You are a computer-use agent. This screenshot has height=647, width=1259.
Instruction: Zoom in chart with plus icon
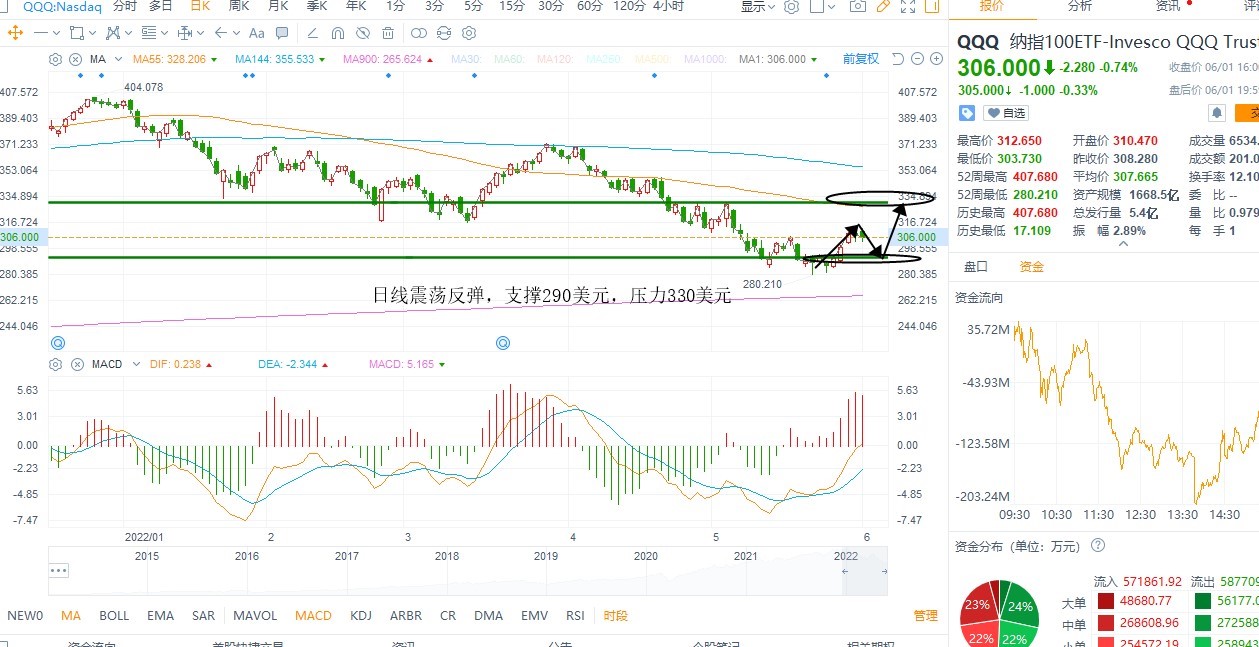[x=936, y=59]
